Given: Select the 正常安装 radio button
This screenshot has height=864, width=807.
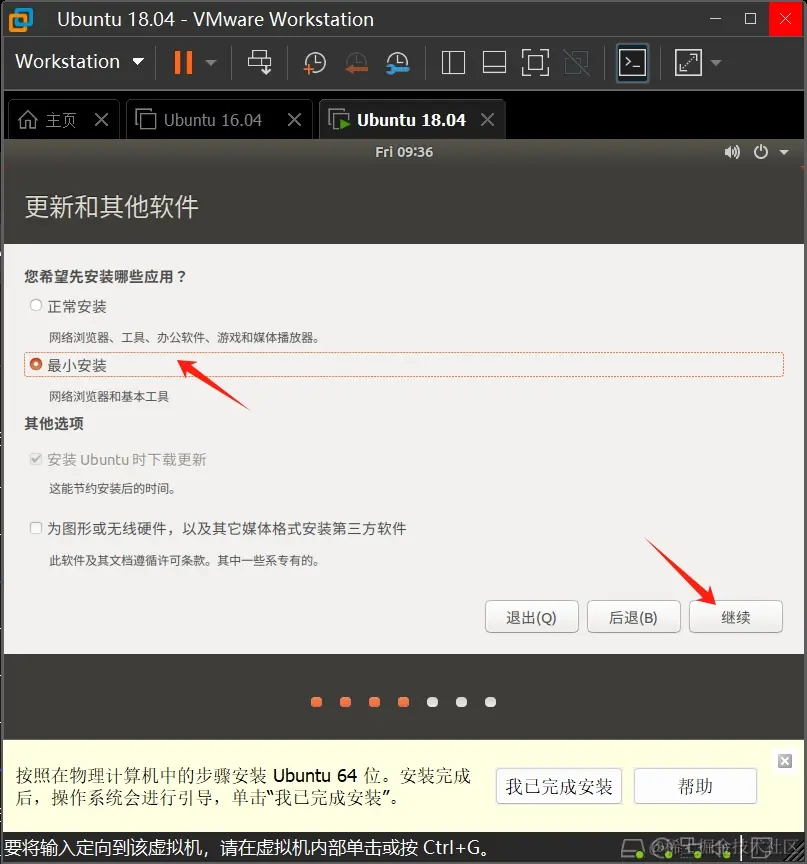Looking at the screenshot, I should (36, 305).
